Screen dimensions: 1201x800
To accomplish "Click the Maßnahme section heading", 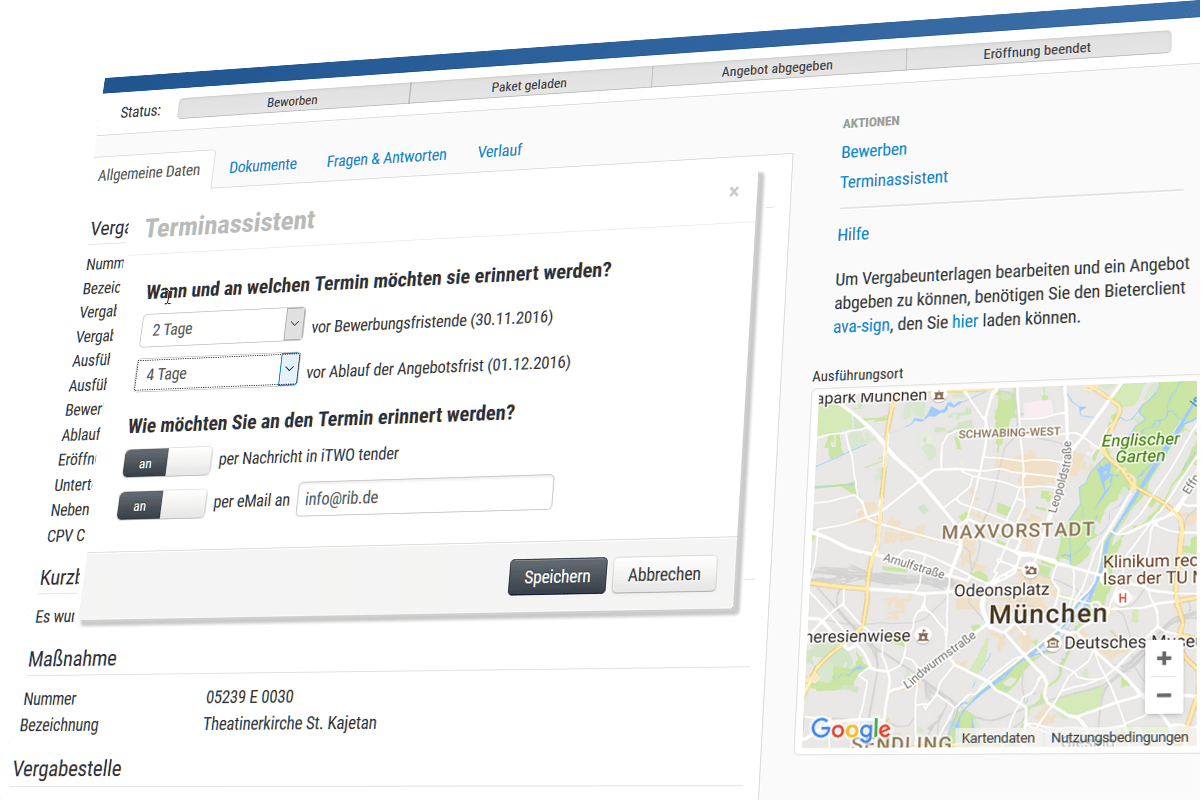I will coord(72,659).
